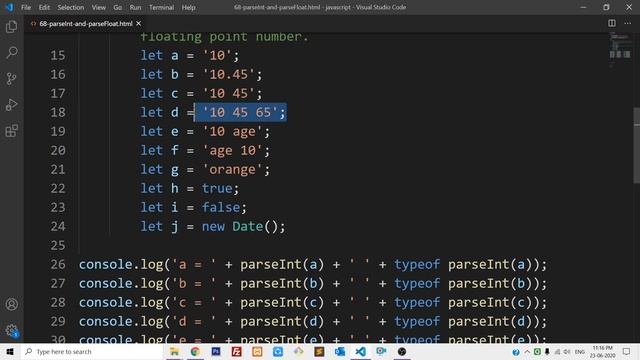Open the Windows notification center icon

click(x=627, y=351)
